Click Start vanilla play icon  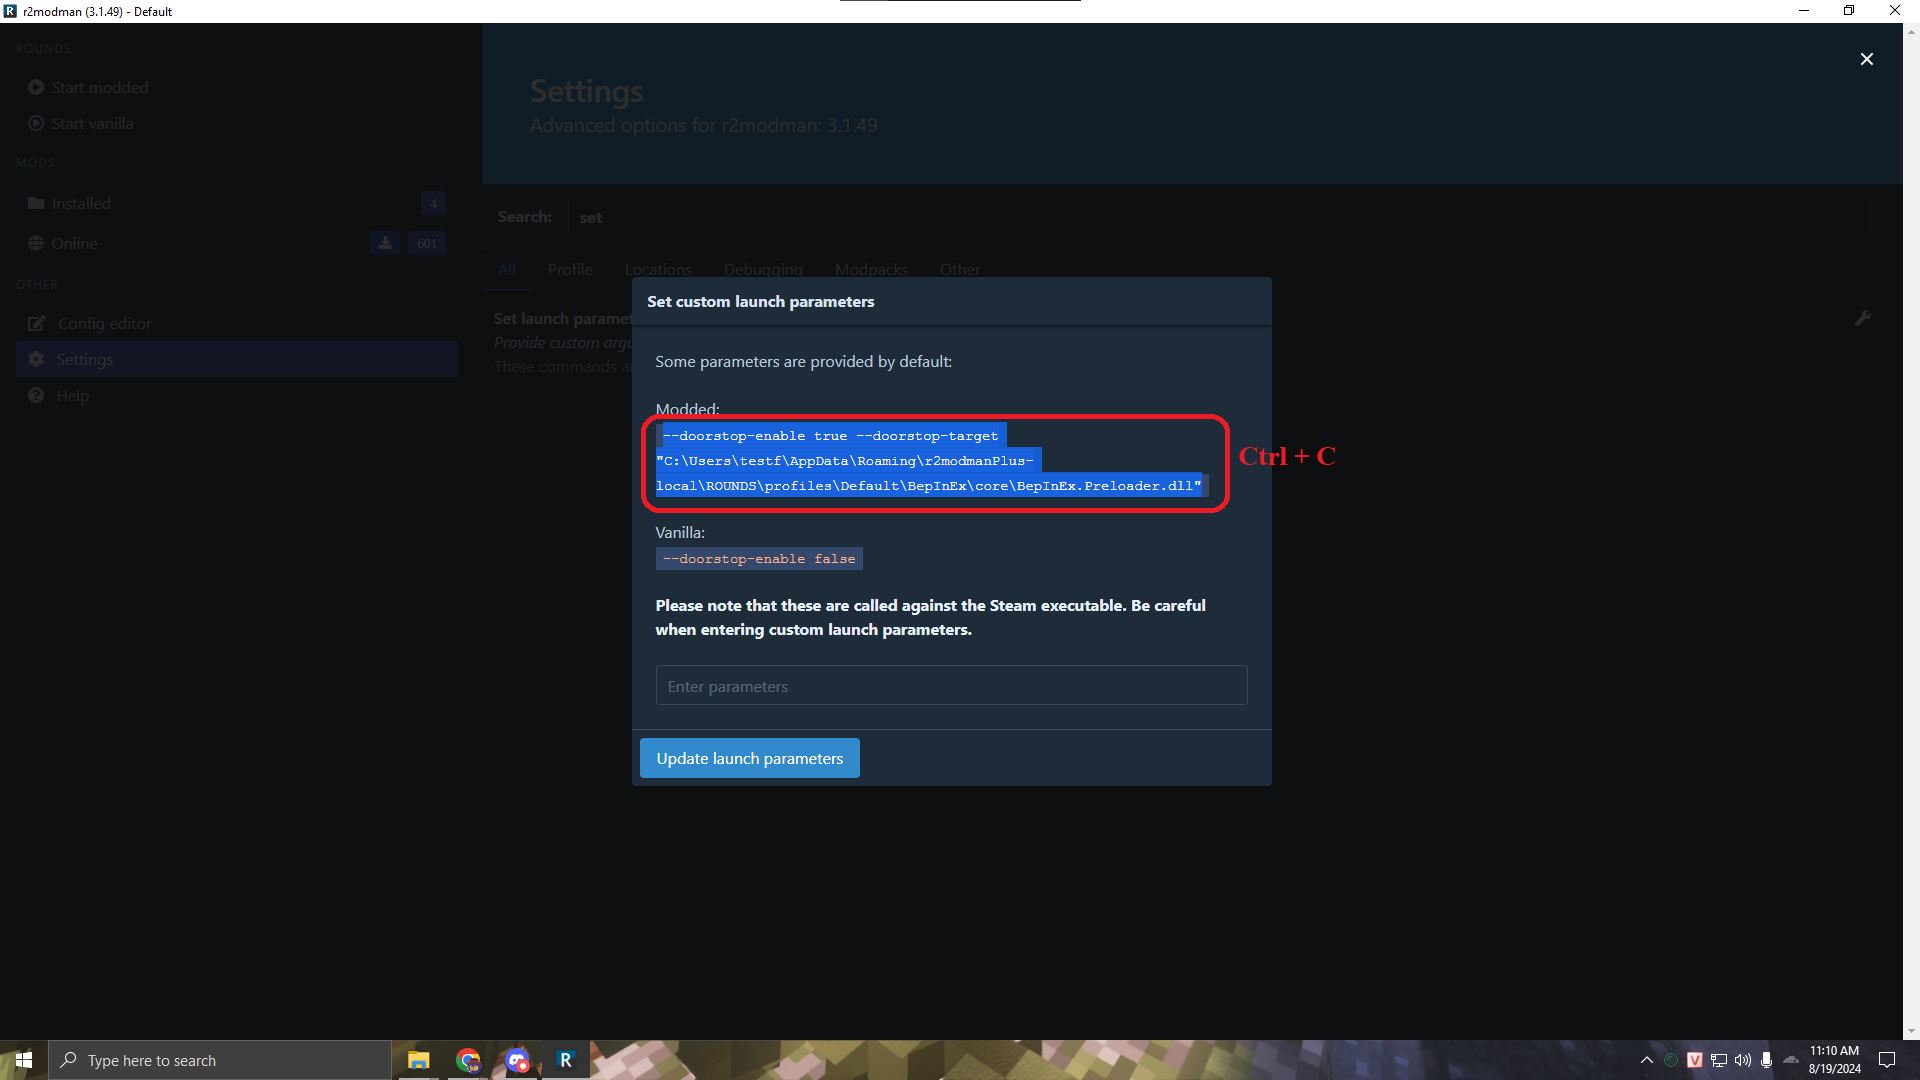(x=36, y=123)
